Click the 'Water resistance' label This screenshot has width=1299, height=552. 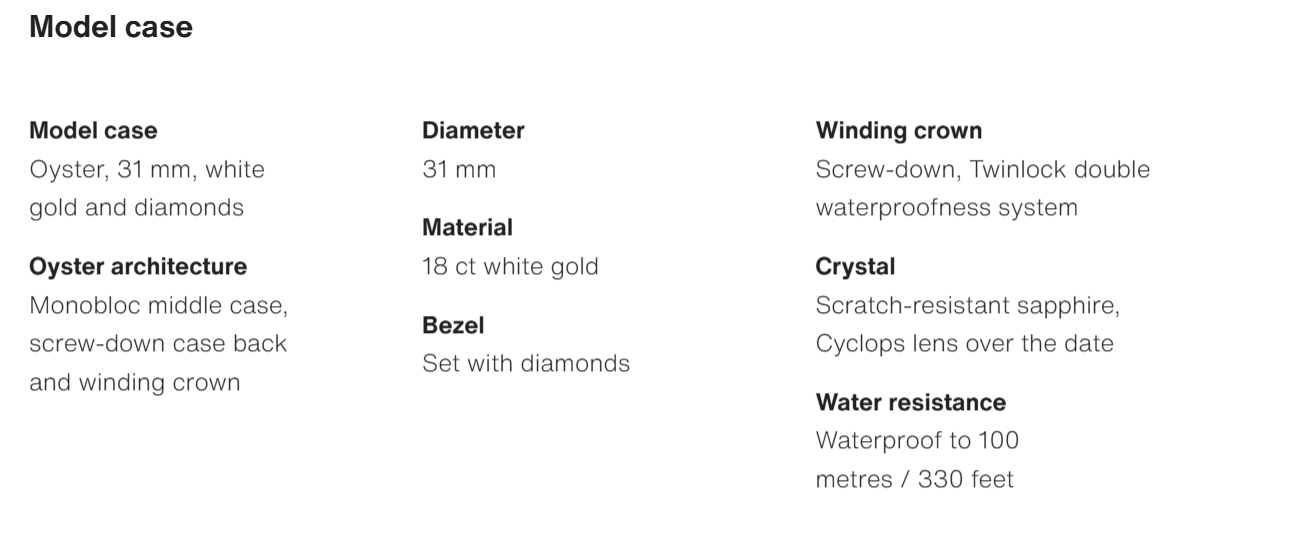tap(911, 402)
